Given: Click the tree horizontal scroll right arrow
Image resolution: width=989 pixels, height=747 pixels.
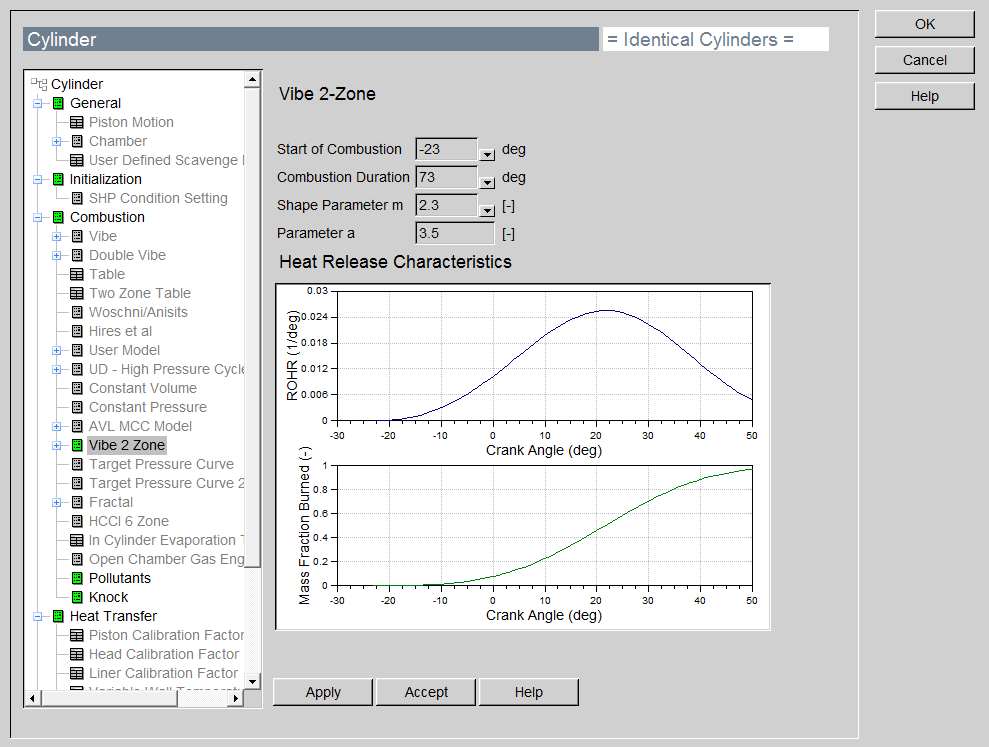Looking at the screenshot, I should tap(236, 698).
